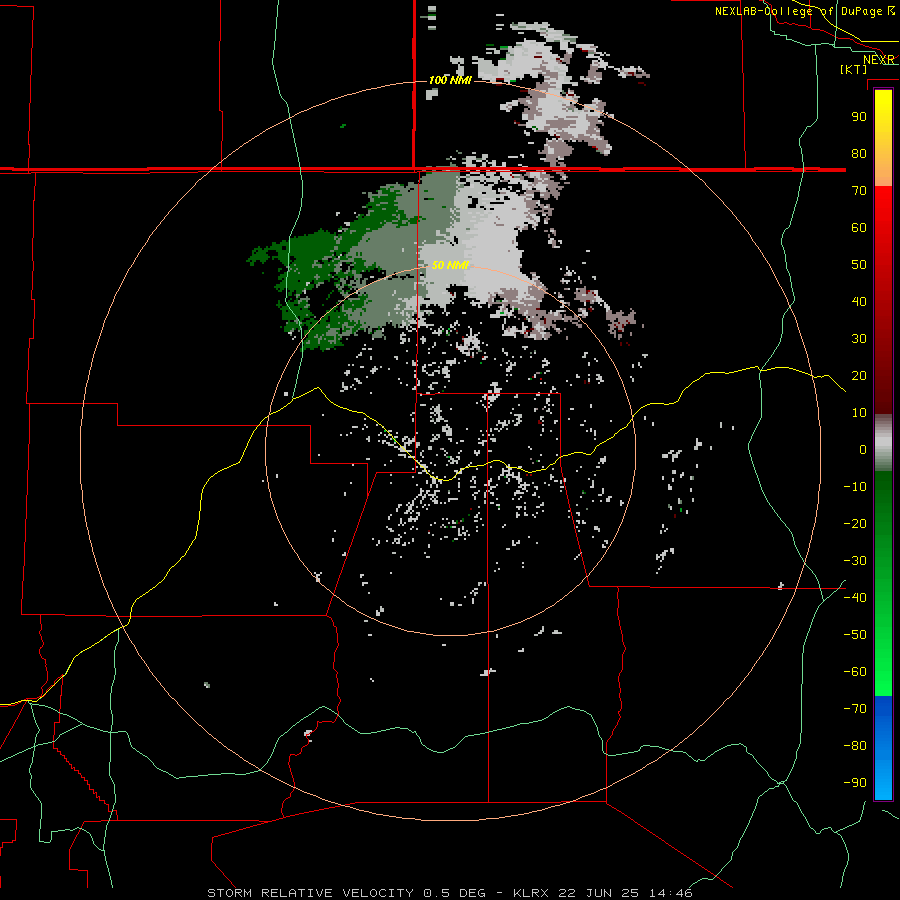
Task: Click the "-20" value on the velocity scale
Action: point(855,523)
